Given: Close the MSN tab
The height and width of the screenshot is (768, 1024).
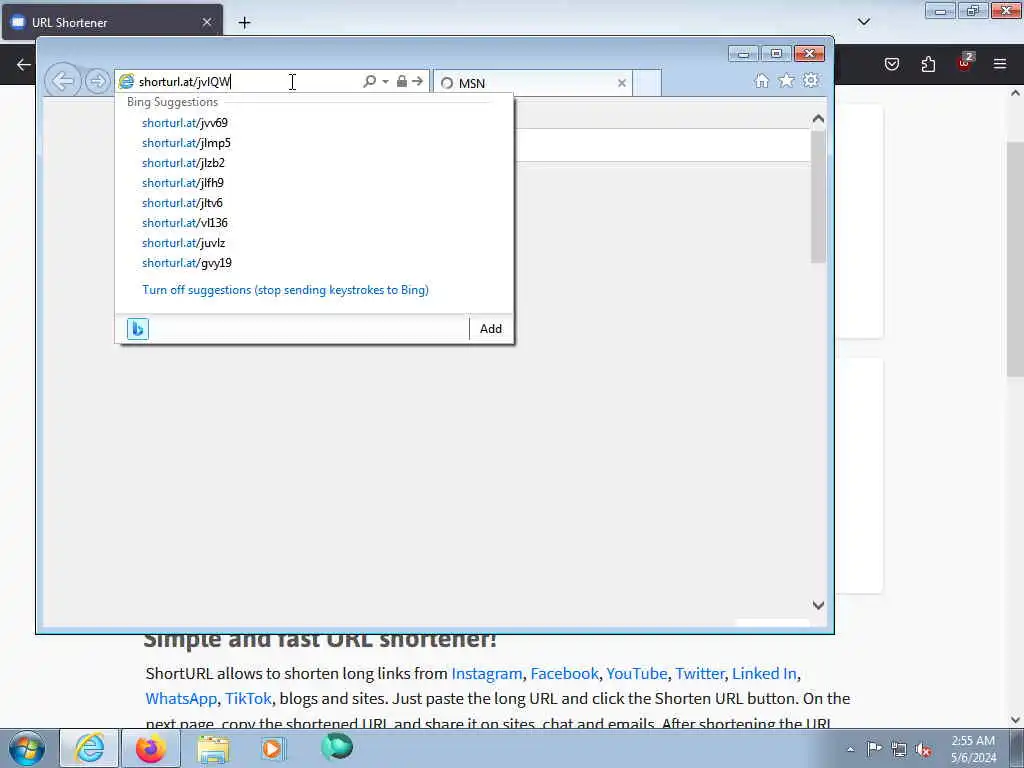Looking at the screenshot, I should pos(622,83).
